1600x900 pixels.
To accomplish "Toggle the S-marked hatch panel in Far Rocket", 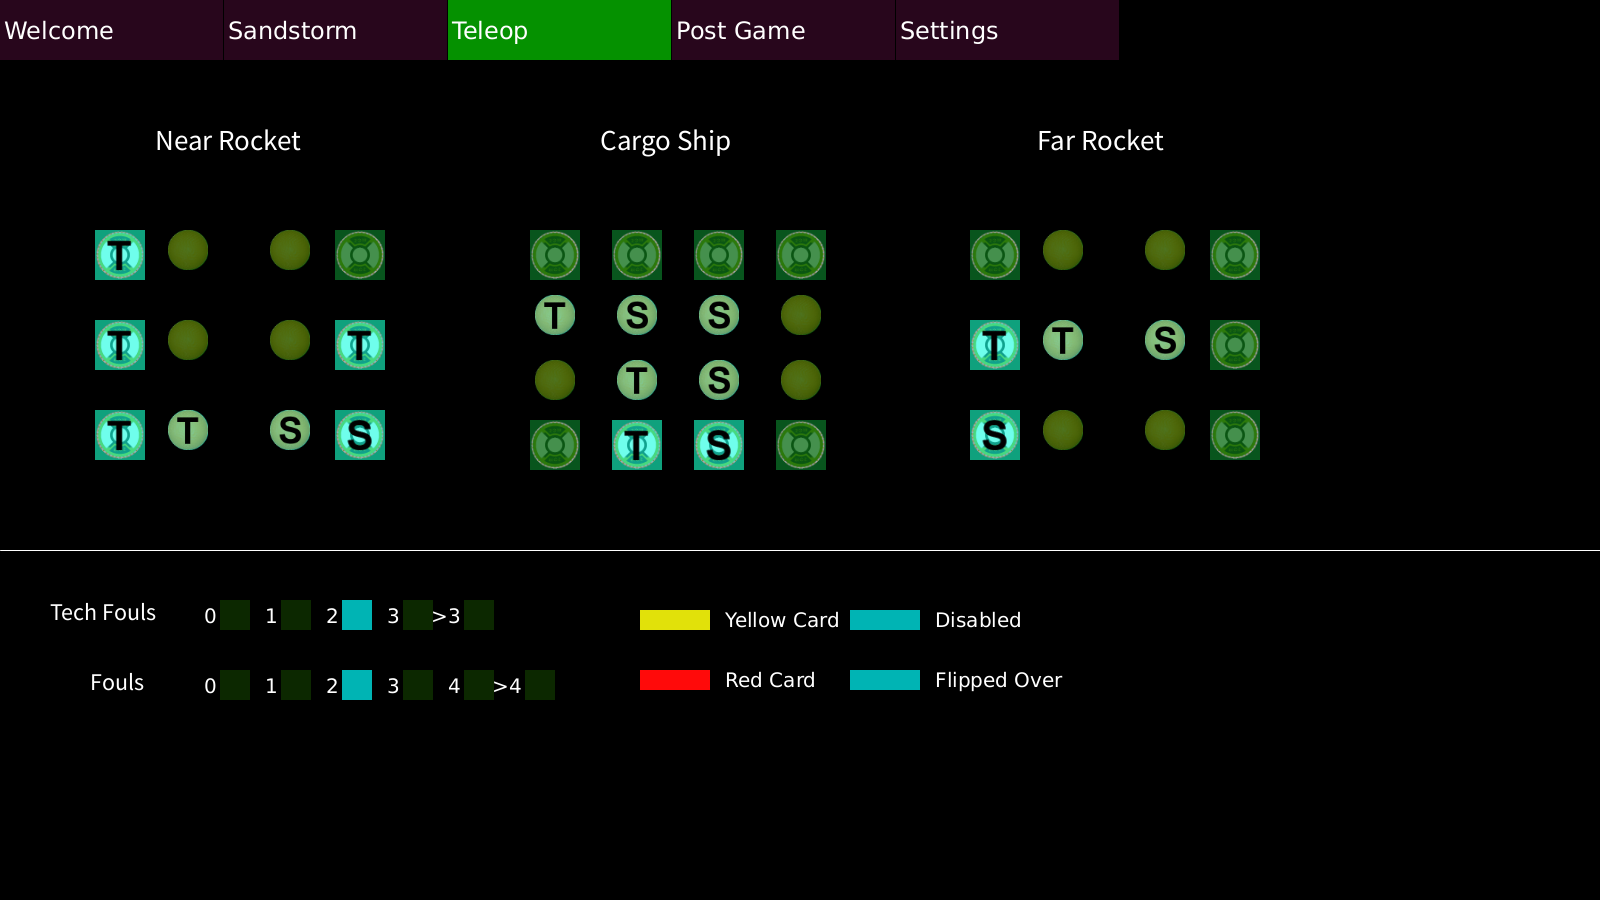I will coord(995,435).
